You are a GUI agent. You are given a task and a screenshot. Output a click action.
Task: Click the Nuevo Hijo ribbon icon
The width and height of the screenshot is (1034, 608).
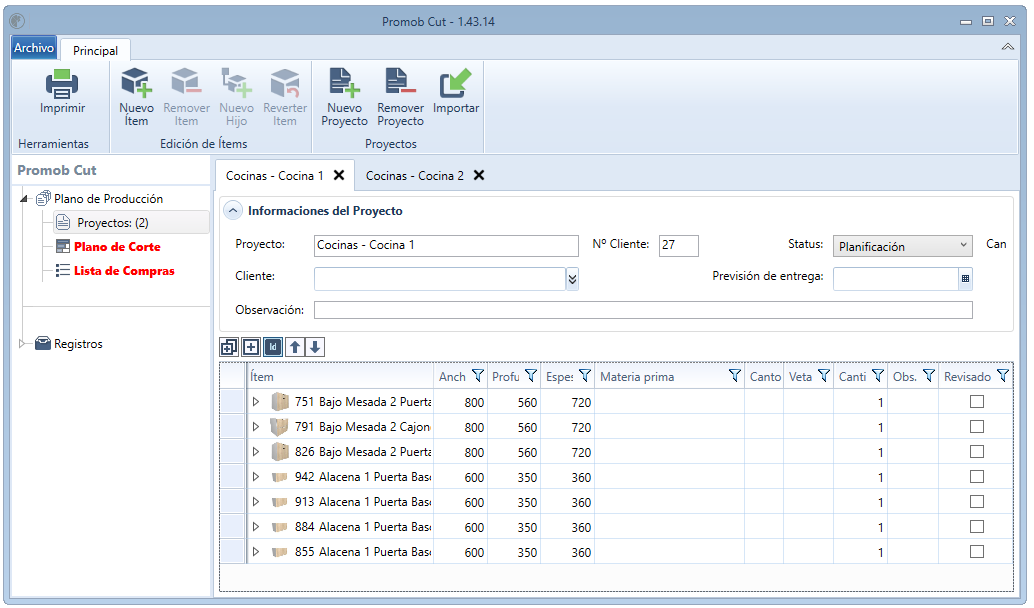point(236,83)
